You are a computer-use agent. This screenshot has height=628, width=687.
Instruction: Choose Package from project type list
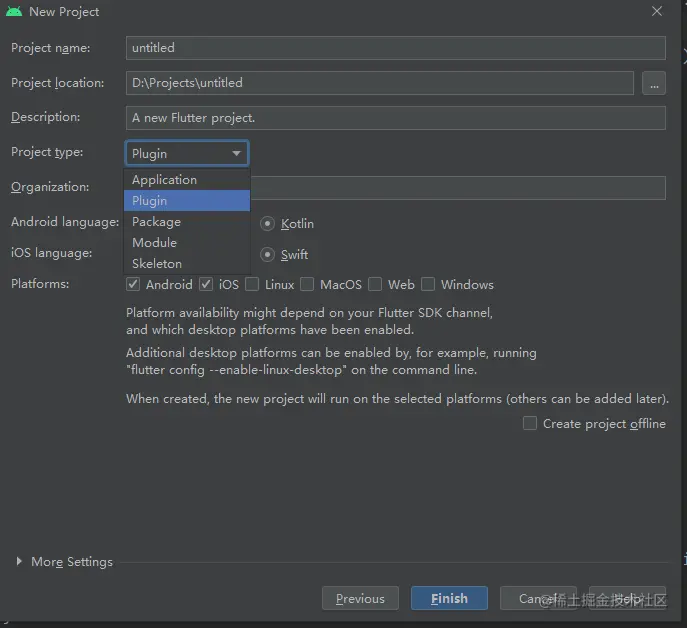coord(187,222)
